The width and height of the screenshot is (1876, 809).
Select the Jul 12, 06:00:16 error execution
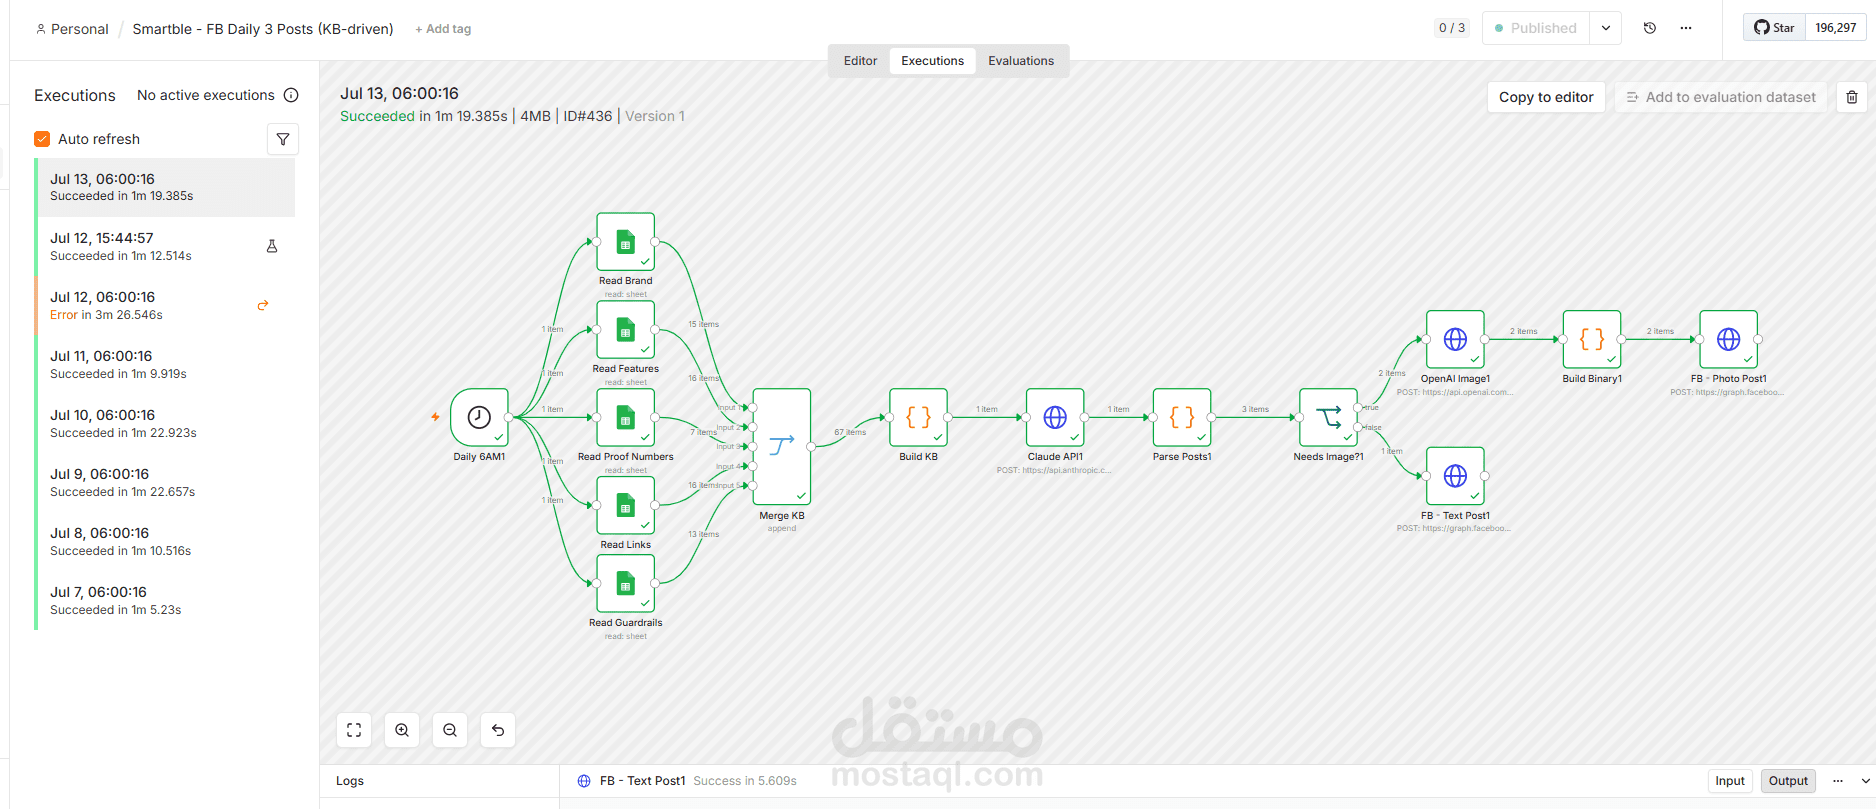click(x=165, y=305)
